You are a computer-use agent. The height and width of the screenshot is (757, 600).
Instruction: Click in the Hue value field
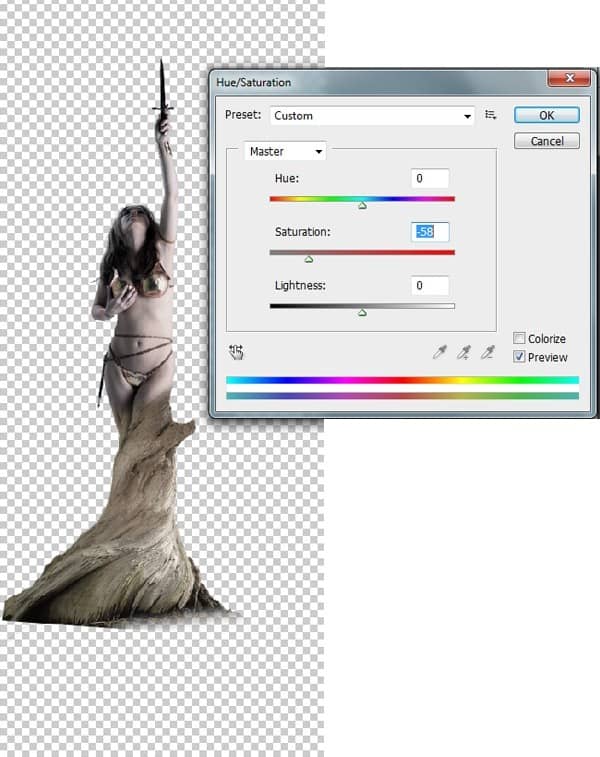(430, 179)
